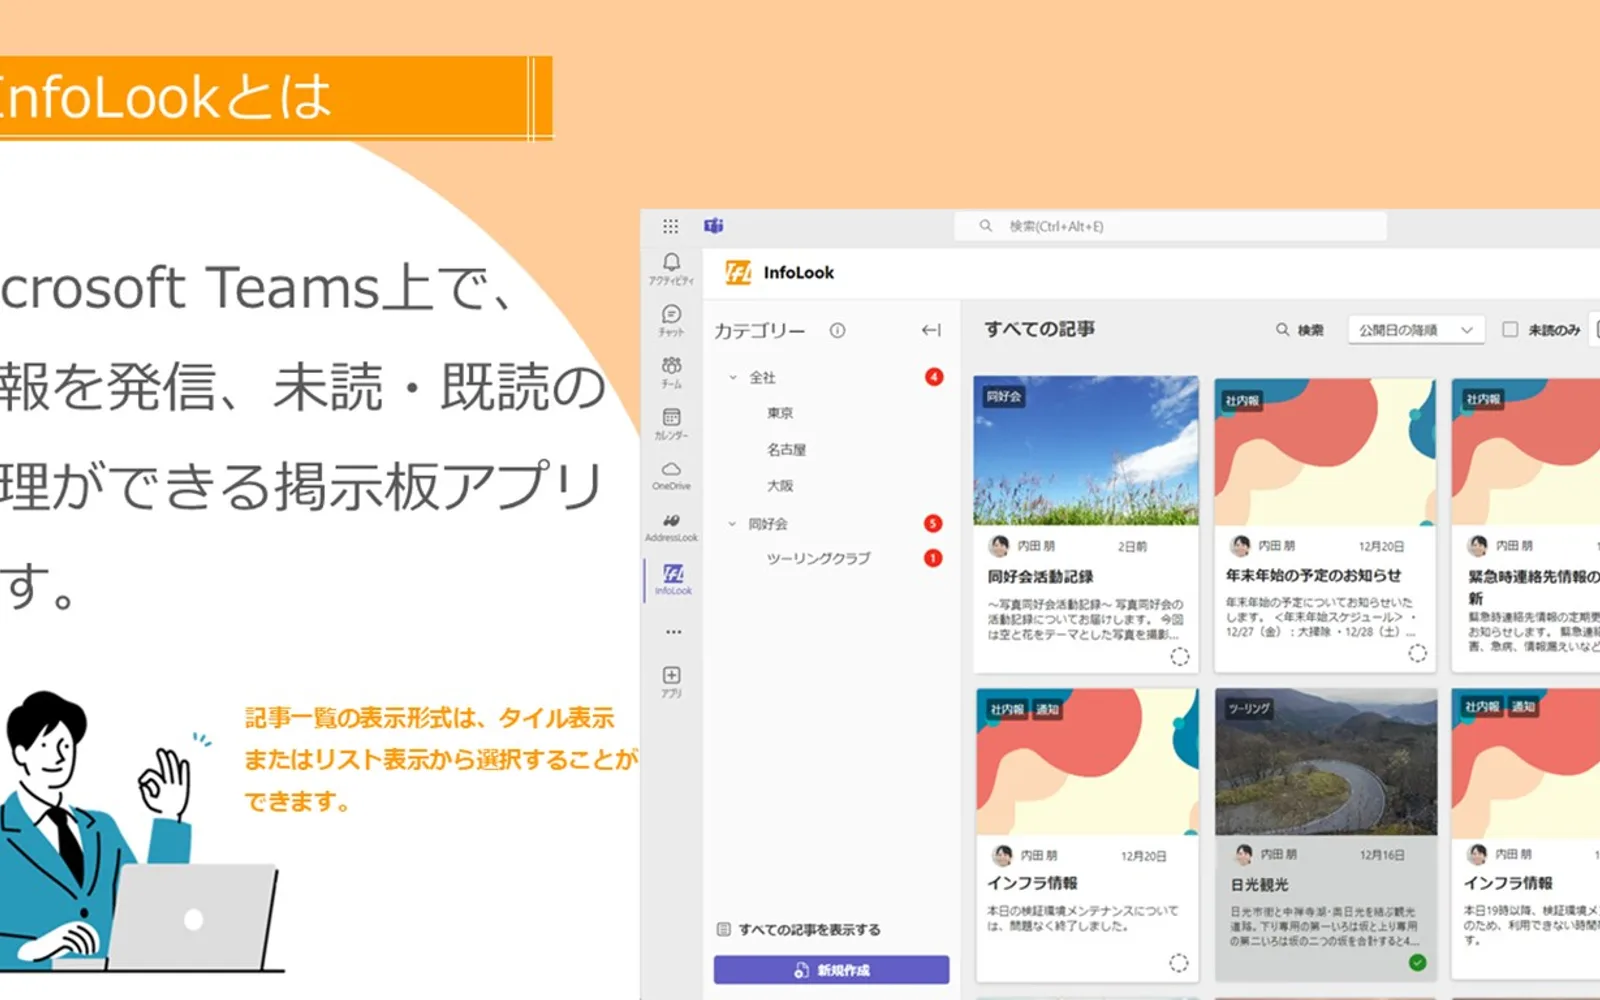Click the 2日前 date on first card
The width and height of the screenshot is (1600, 1000).
[x=1132, y=547]
